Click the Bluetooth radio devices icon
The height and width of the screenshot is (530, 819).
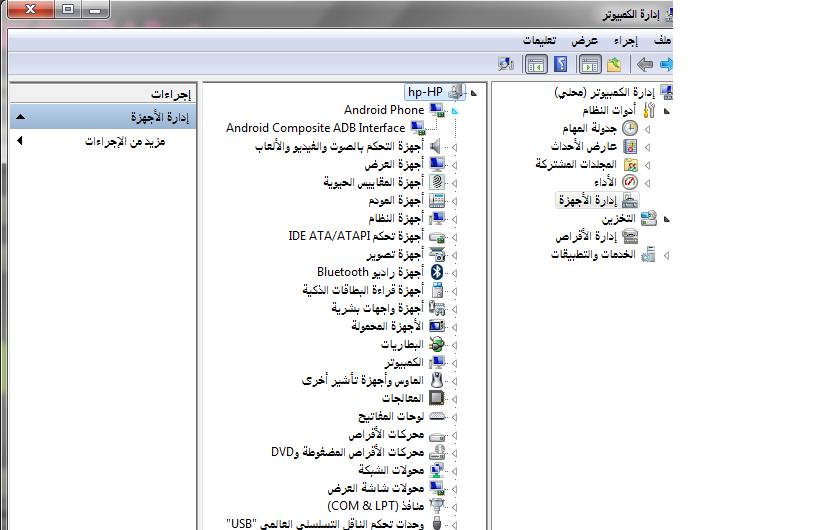click(437, 273)
